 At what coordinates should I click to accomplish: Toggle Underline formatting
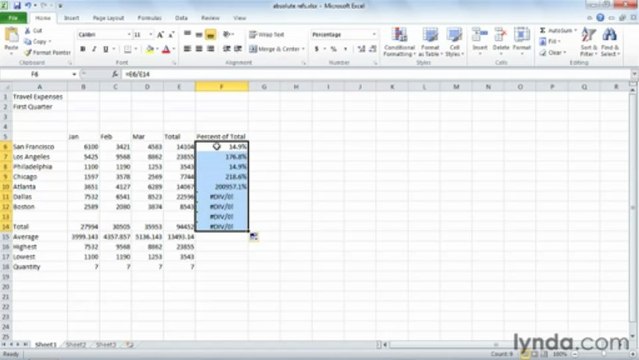106,49
